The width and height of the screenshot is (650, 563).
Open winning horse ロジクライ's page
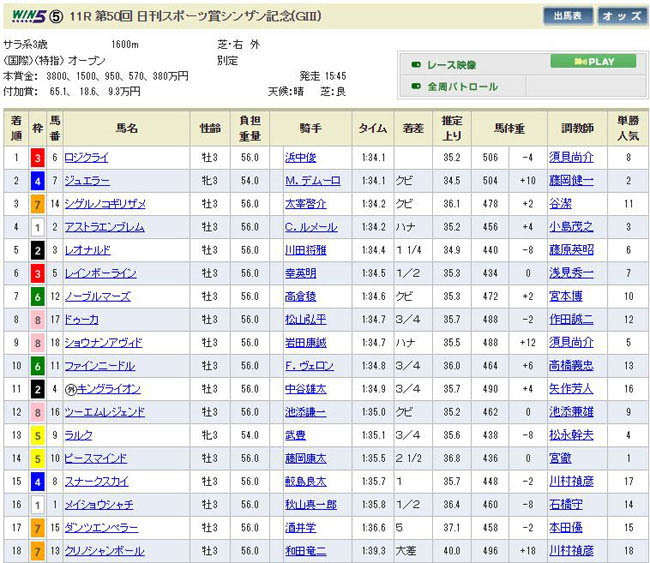[86, 157]
